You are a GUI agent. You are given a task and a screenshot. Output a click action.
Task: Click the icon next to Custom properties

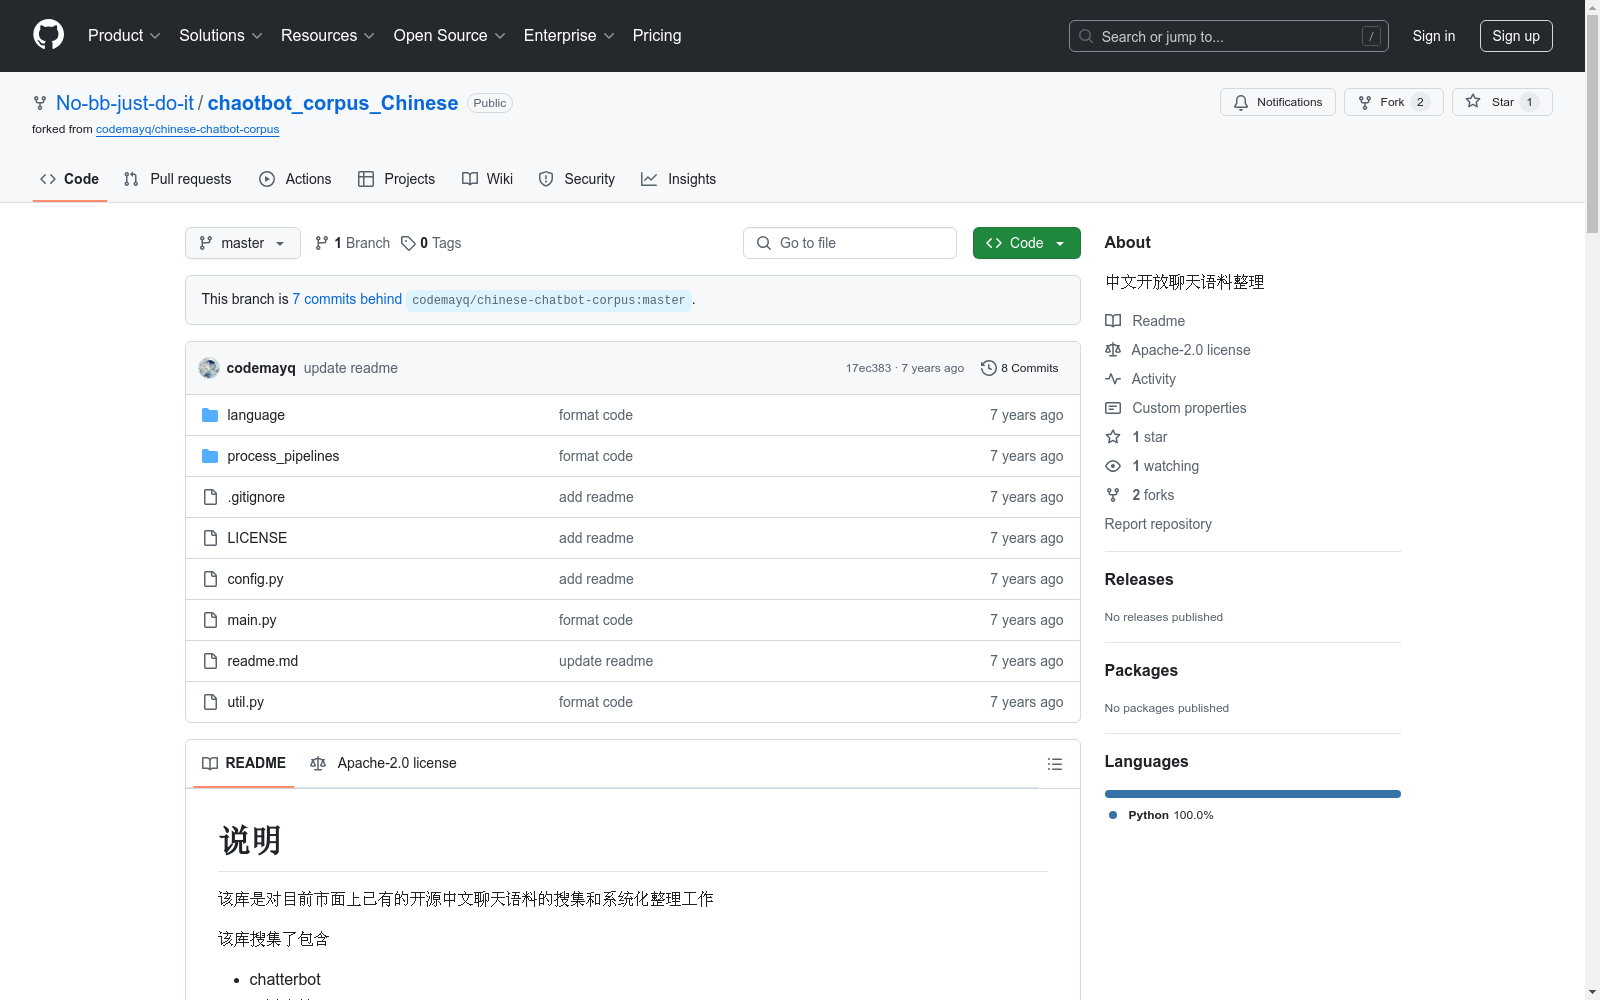click(1113, 408)
